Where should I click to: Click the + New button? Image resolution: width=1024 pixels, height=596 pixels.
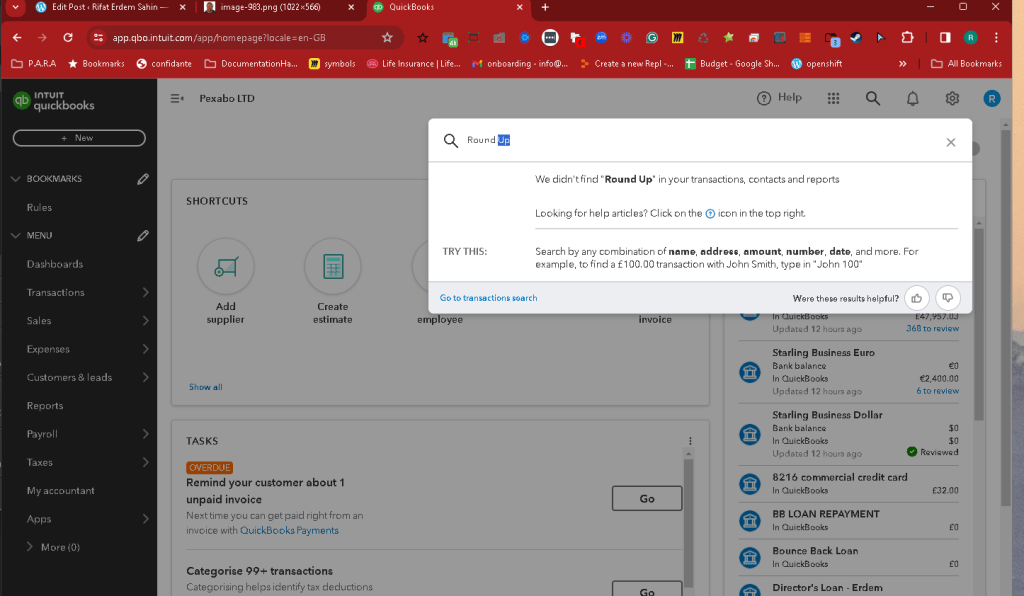coord(79,138)
